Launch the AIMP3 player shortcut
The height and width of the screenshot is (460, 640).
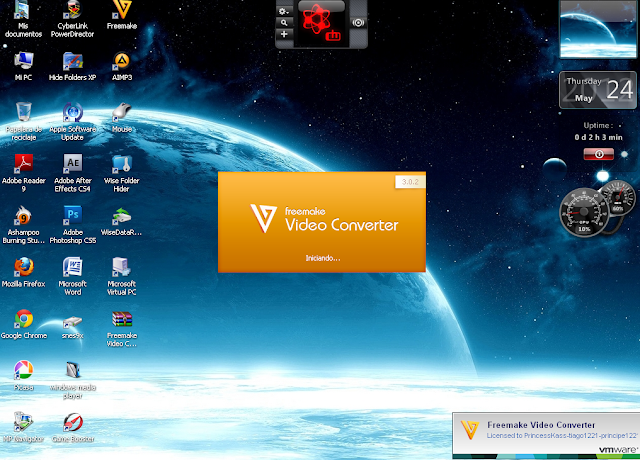pos(122,66)
